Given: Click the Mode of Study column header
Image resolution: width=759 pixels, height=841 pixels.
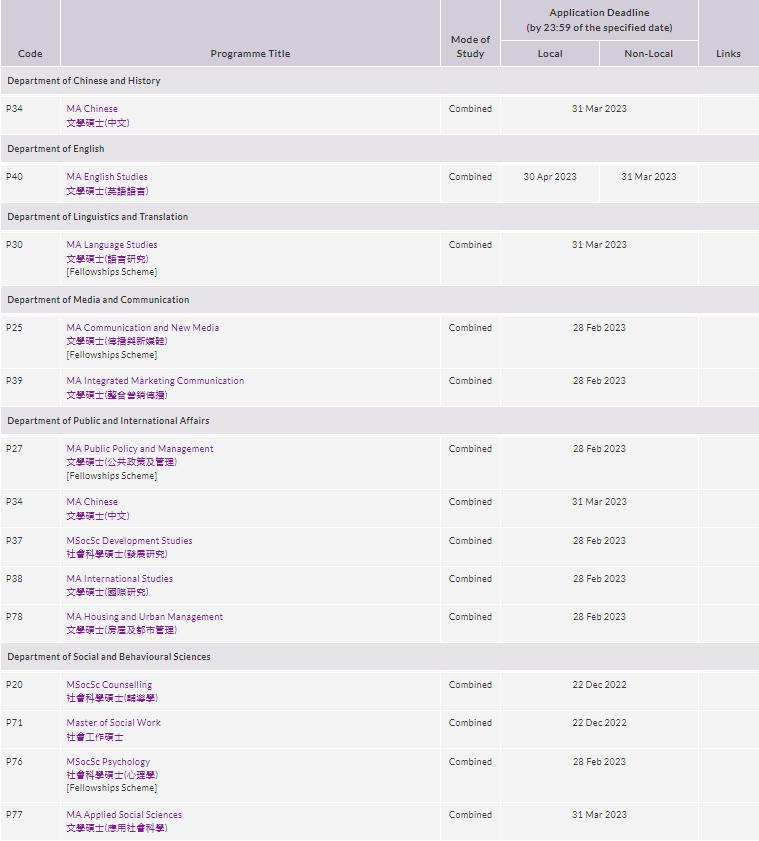Looking at the screenshot, I should (470, 47).
